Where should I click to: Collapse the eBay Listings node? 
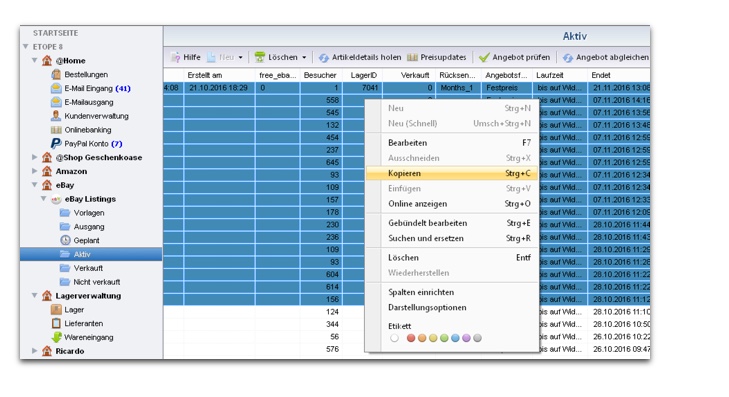click(43, 199)
